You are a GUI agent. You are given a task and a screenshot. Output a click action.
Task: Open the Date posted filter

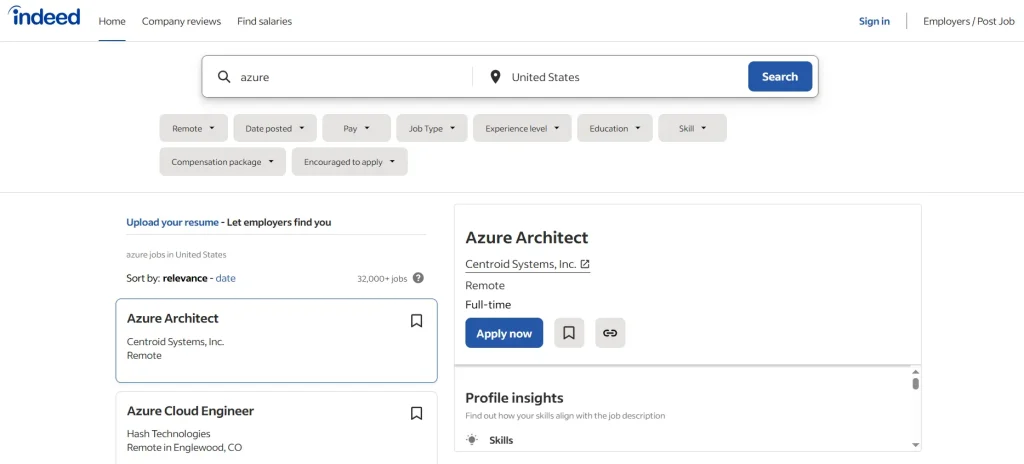tap(275, 128)
